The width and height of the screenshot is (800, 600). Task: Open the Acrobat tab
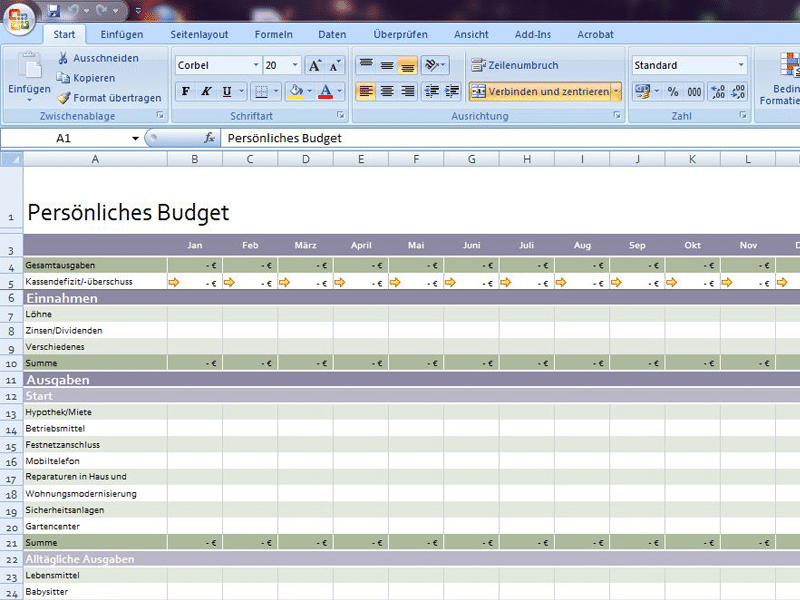(595, 35)
